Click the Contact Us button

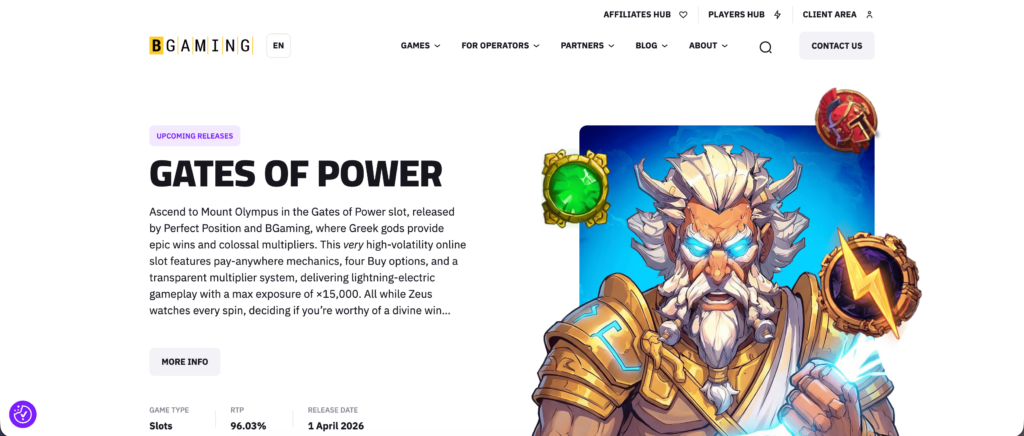click(x=837, y=46)
